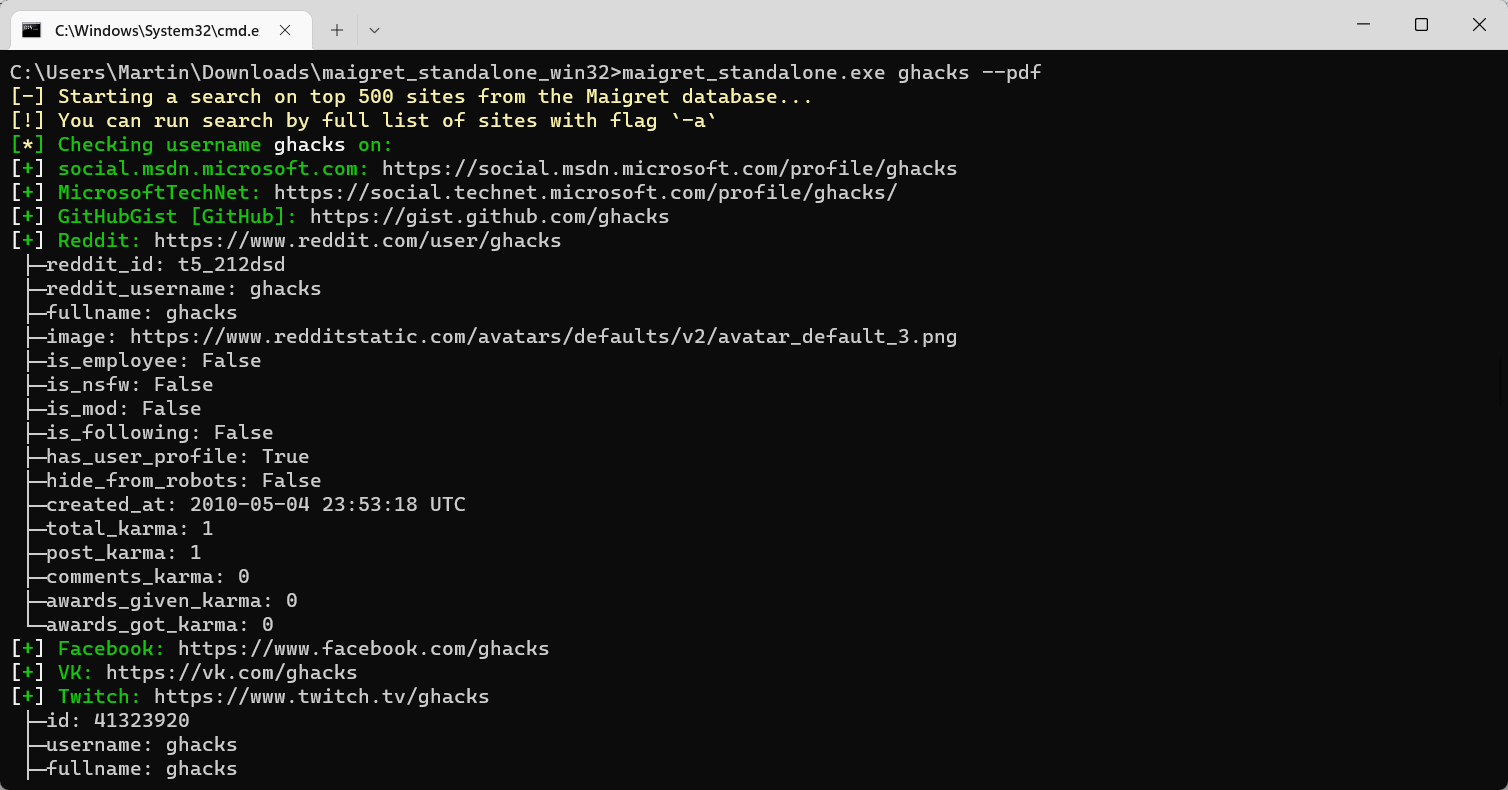Image resolution: width=1508 pixels, height=790 pixels.
Task: Click the gist.github.com/ghacks URL
Action: (x=489, y=217)
